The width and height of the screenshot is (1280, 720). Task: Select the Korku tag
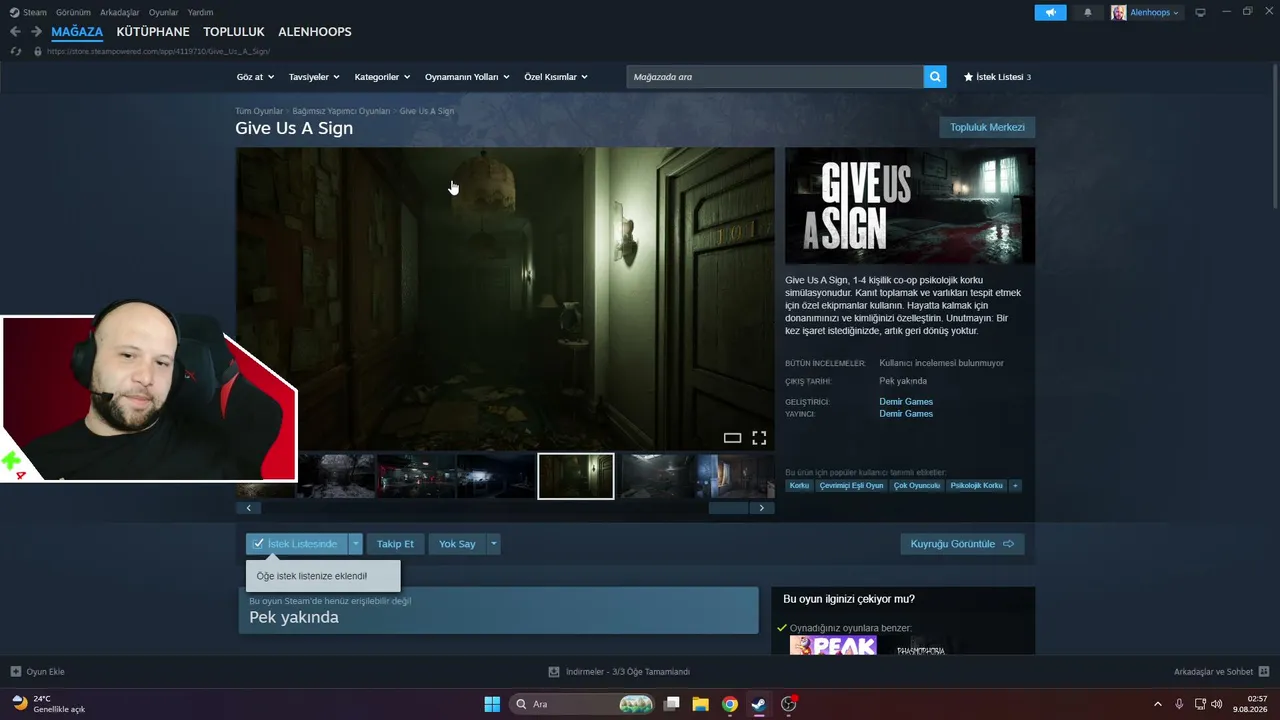click(x=799, y=486)
